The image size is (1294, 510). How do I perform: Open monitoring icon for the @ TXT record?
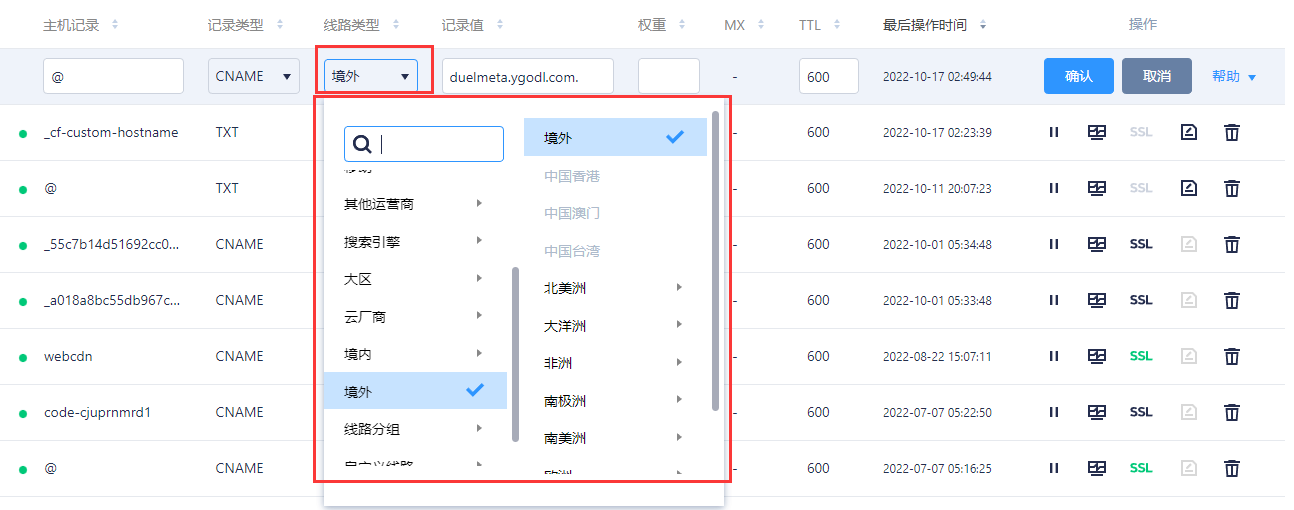coord(1097,188)
